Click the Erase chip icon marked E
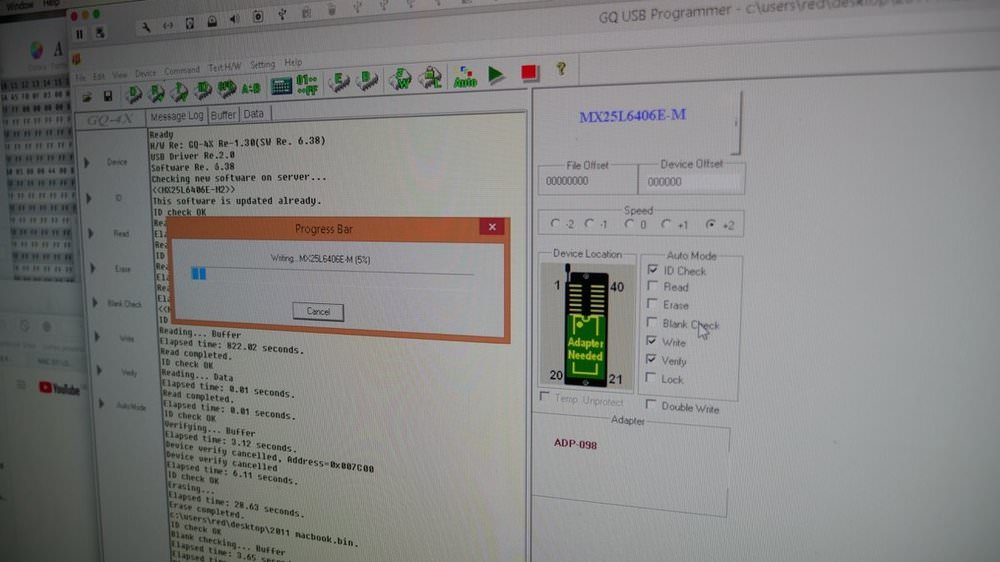1000x562 pixels. coord(339,82)
